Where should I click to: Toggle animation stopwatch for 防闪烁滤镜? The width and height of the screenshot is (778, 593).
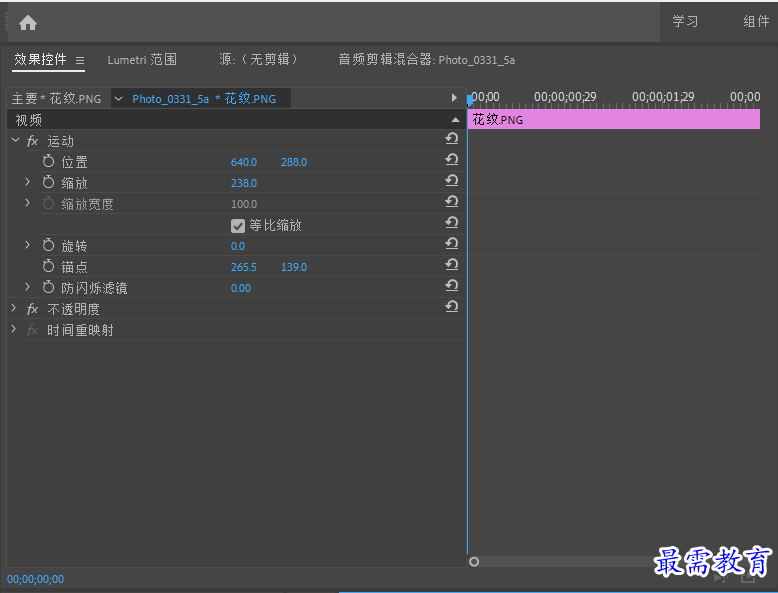pyautogui.click(x=48, y=287)
